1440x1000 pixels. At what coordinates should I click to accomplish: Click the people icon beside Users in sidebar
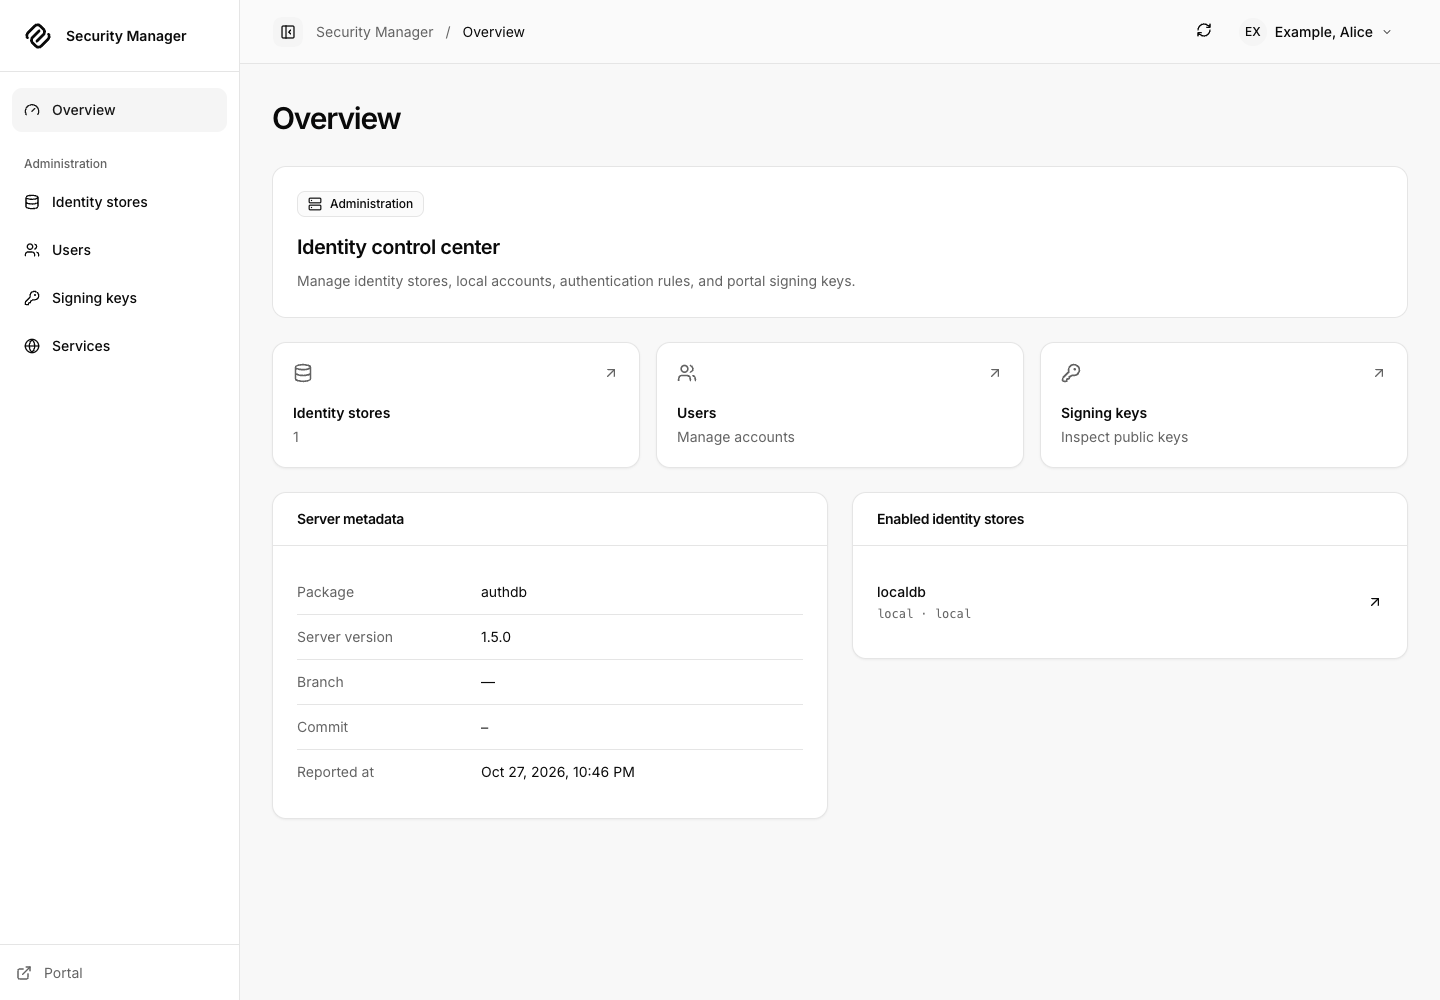tap(32, 250)
